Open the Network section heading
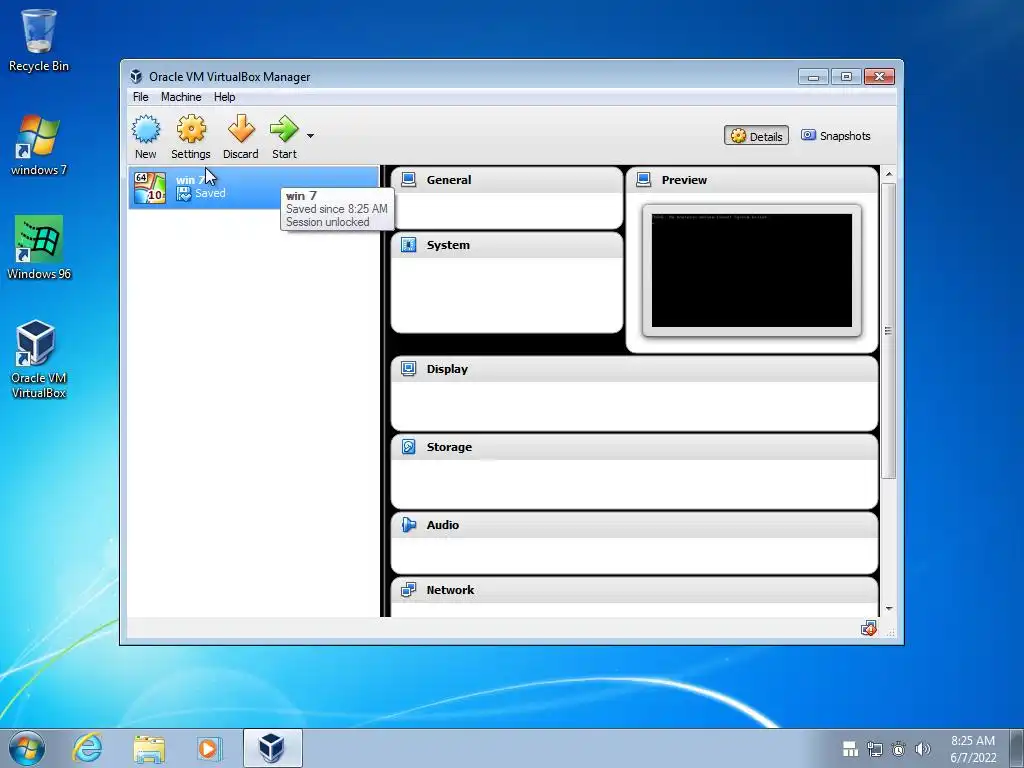This screenshot has height=768, width=1024. [x=451, y=590]
